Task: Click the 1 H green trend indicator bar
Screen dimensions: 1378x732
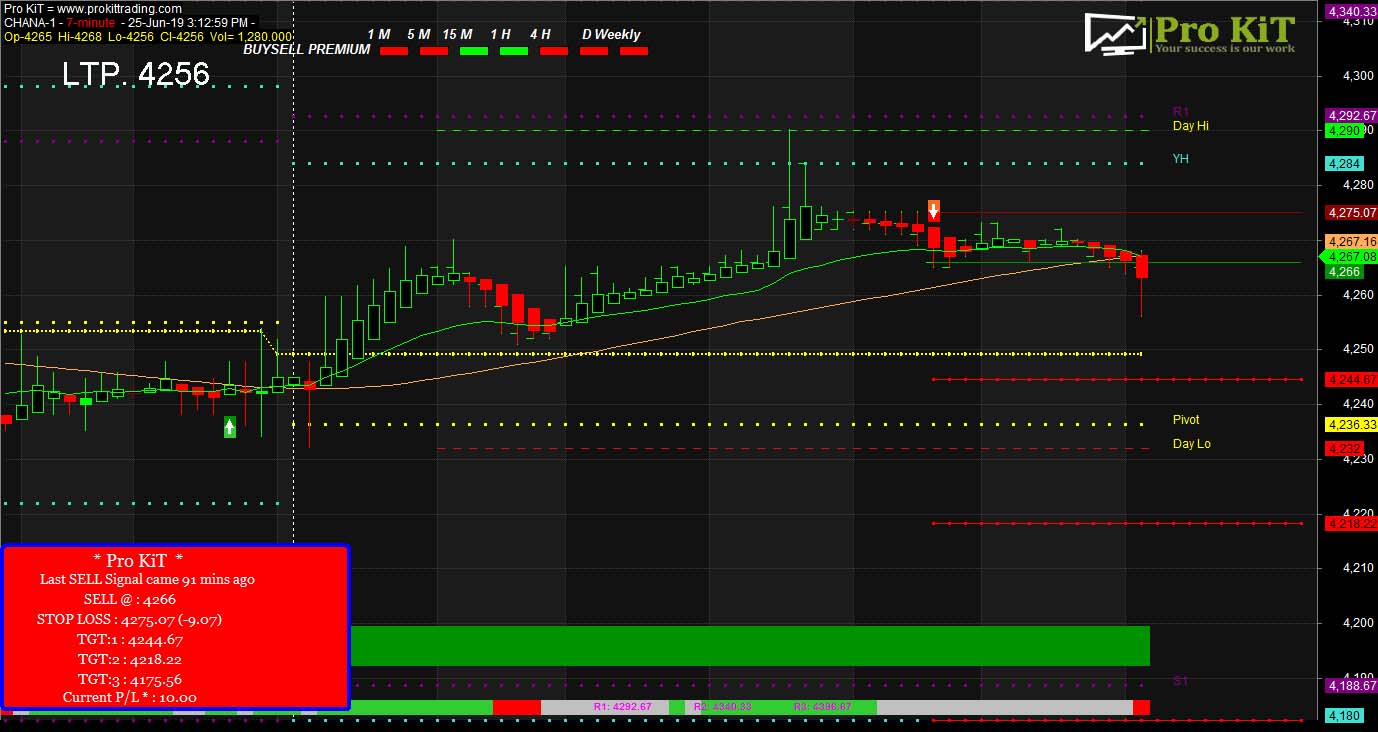Action: (x=514, y=50)
